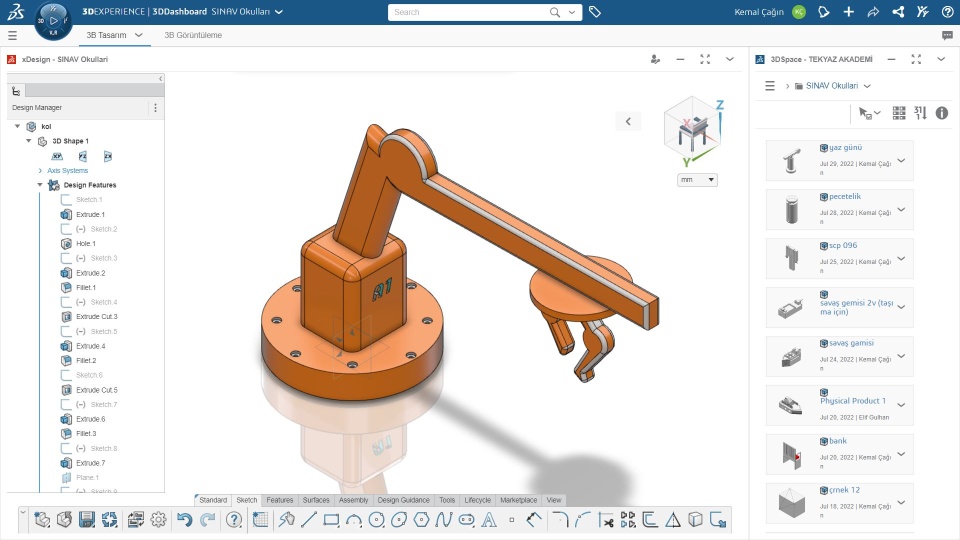The image size is (960, 540).
Task: Click the Update/rebuild arrows icon
Action: point(110,520)
